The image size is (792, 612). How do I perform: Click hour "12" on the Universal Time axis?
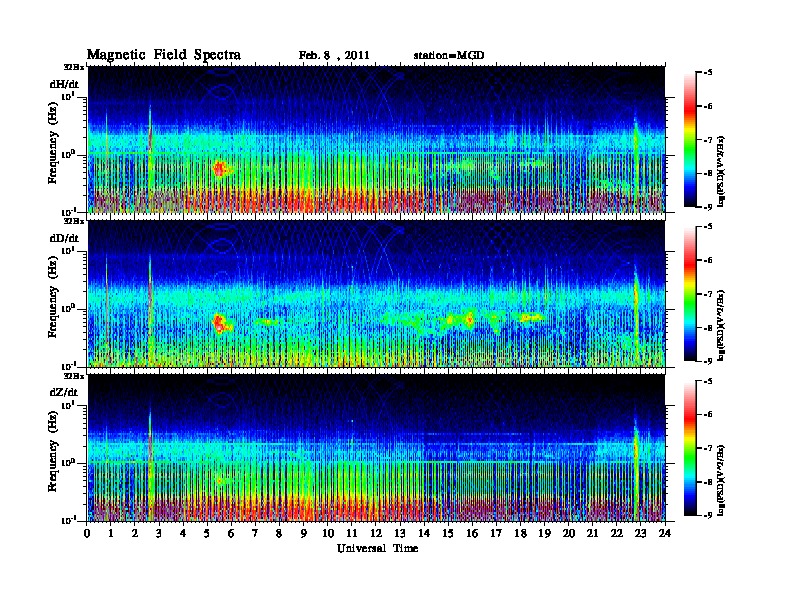[376, 533]
